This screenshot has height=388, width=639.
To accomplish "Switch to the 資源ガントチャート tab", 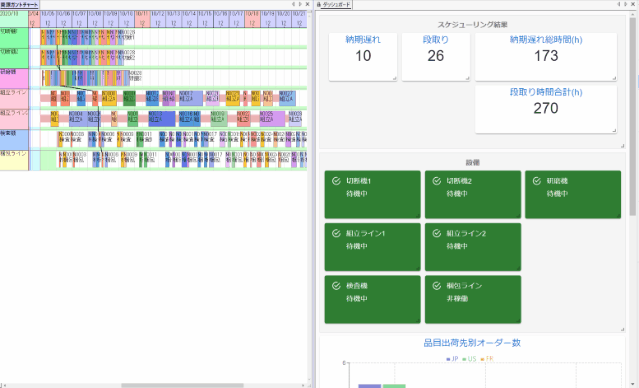I will pyautogui.click(x=19, y=4).
